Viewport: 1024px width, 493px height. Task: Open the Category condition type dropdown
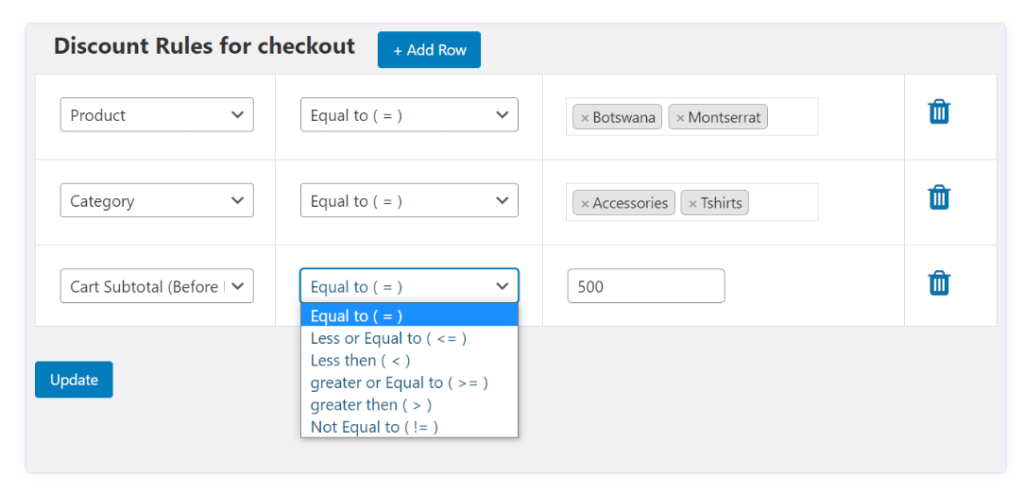157,200
